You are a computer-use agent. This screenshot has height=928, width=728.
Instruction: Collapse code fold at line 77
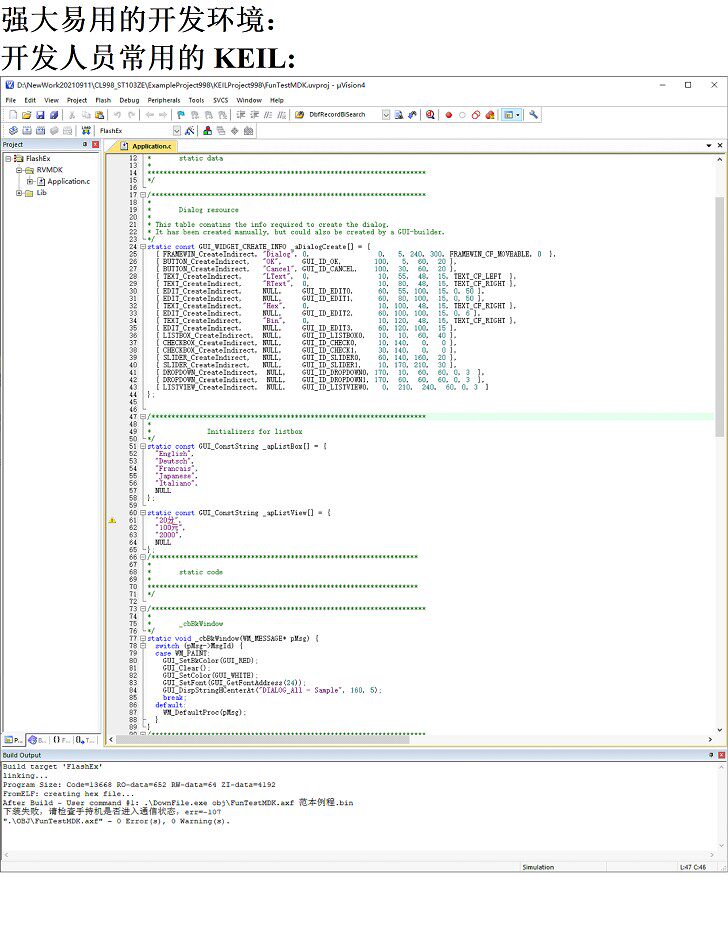click(143, 639)
